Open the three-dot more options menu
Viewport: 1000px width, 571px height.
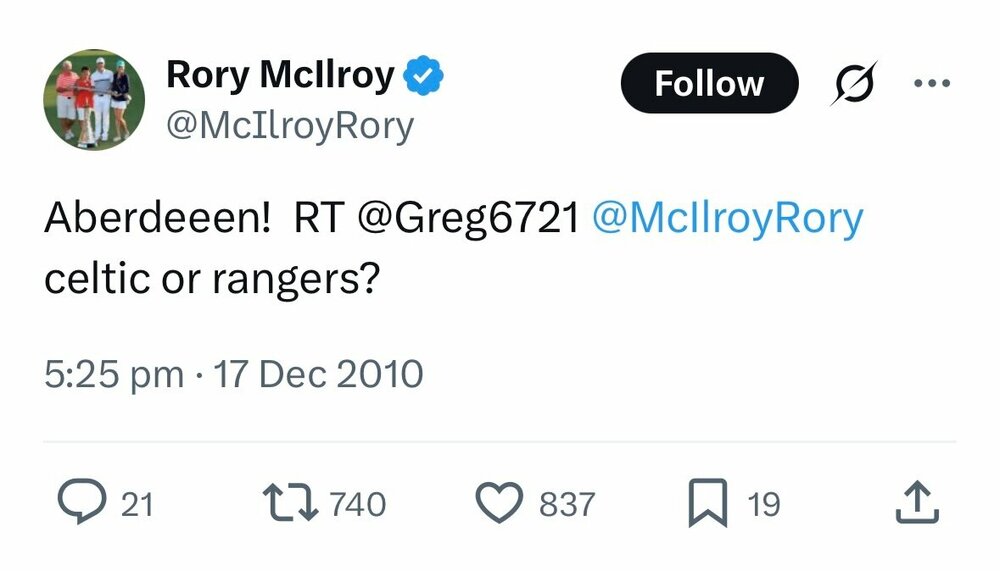click(931, 83)
